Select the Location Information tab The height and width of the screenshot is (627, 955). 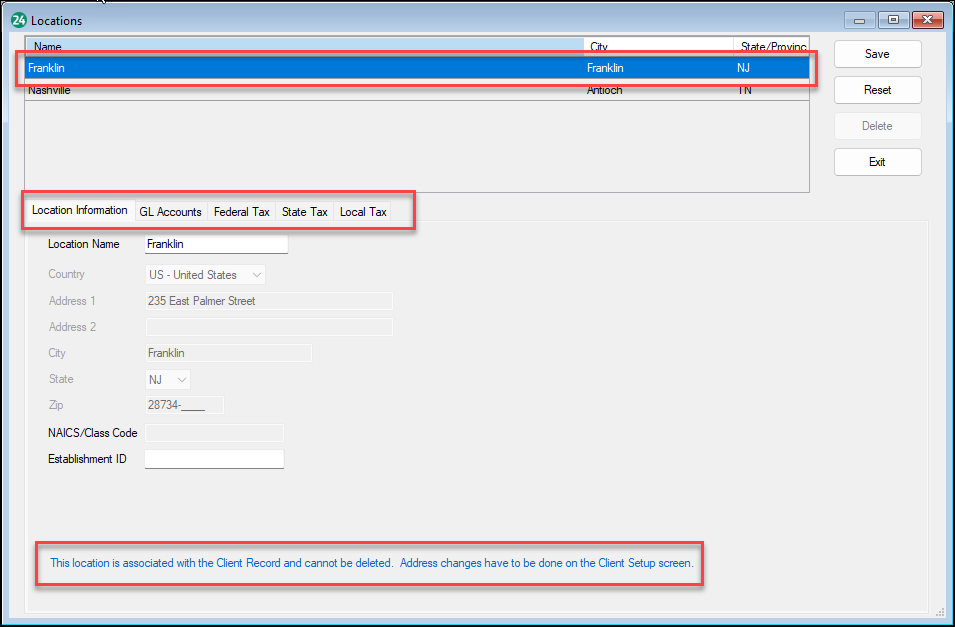pos(80,210)
